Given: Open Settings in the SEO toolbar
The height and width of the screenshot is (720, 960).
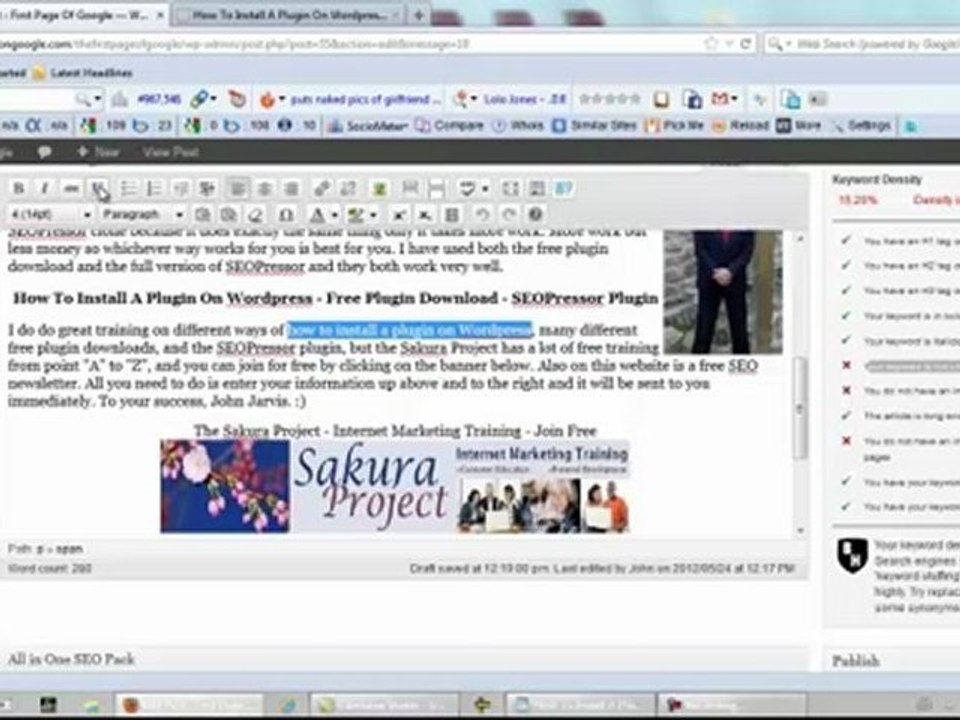Looking at the screenshot, I should click(x=861, y=126).
